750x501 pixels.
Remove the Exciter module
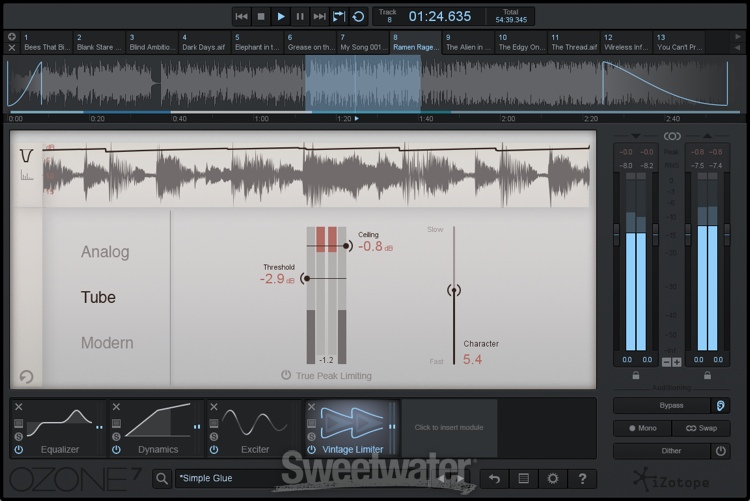click(x=214, y=407)
